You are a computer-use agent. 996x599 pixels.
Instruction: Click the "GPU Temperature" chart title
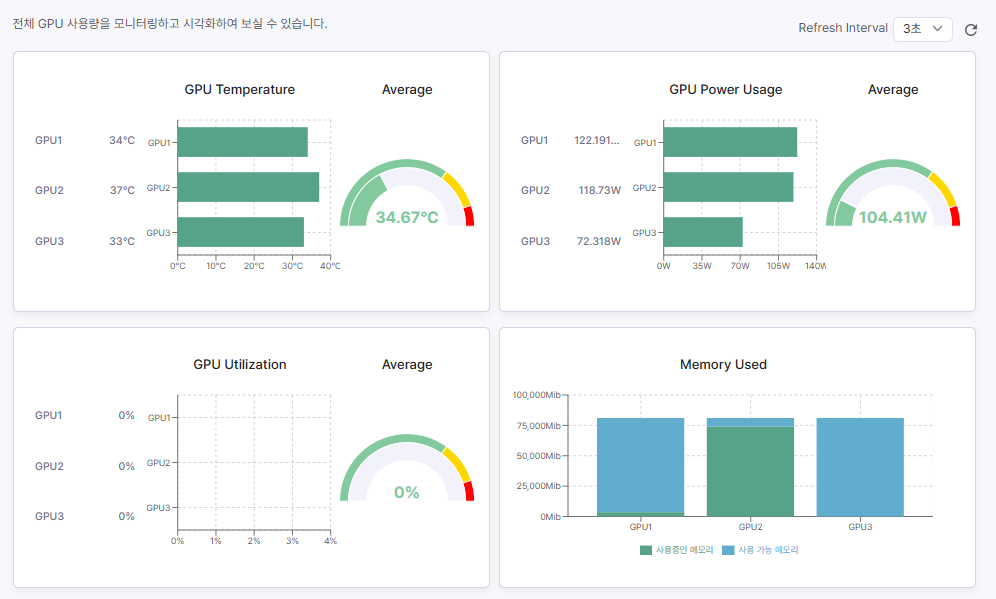(239, 90)
